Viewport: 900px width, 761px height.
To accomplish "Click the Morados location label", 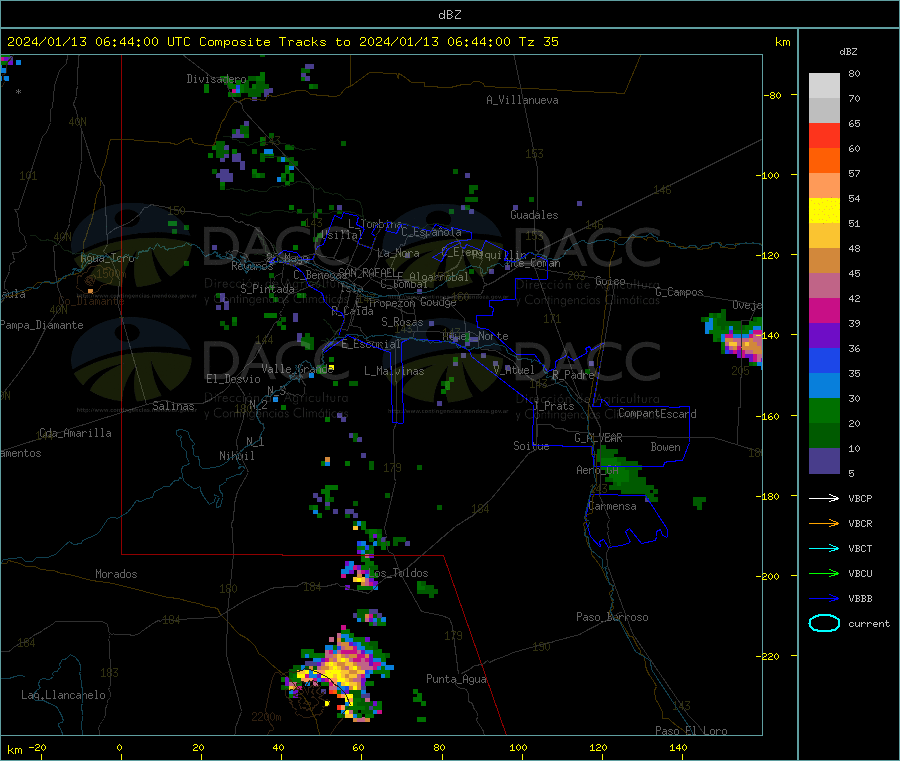I will [x=116, y=574].
